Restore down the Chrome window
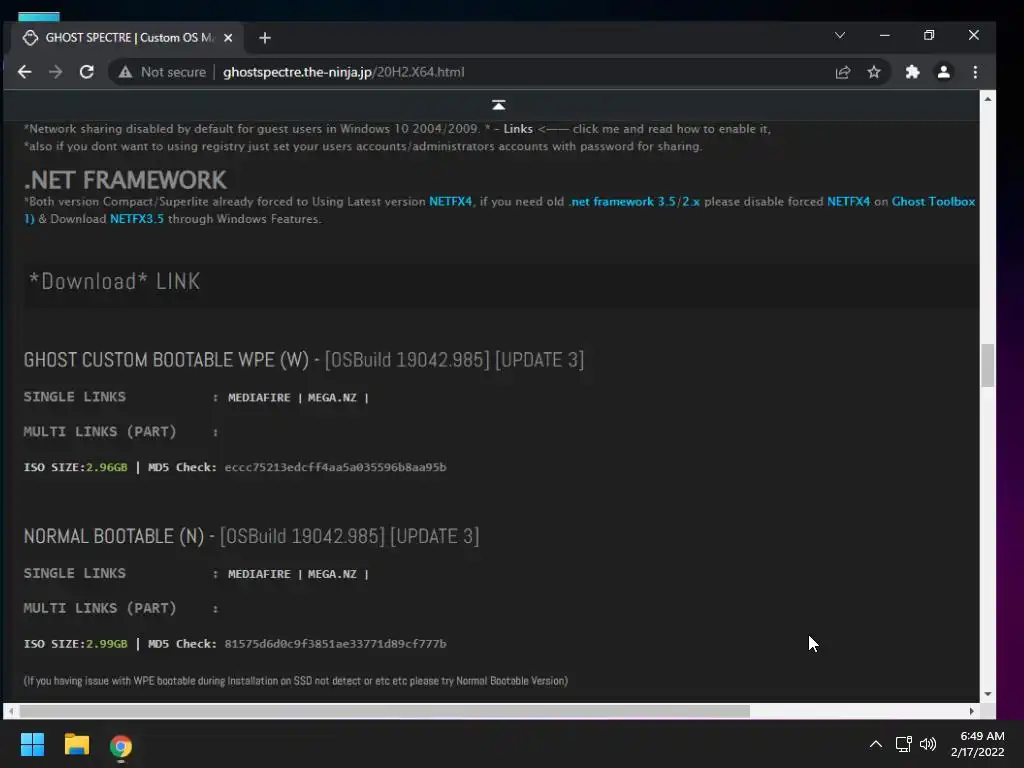 click(x=929, y=35)
